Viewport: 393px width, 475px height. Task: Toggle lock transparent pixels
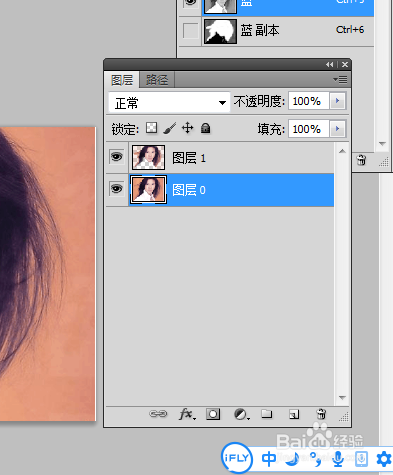(x=152, y=128)
